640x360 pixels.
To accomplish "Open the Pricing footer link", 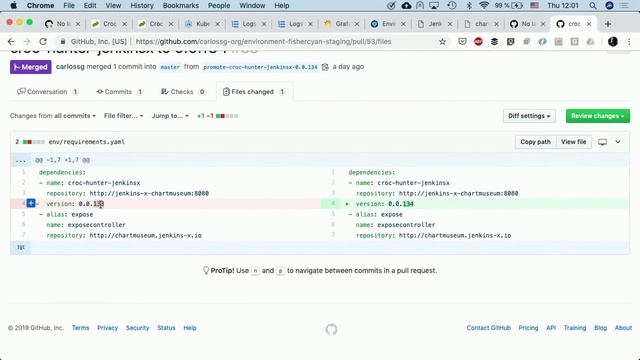I will point(528,328).
